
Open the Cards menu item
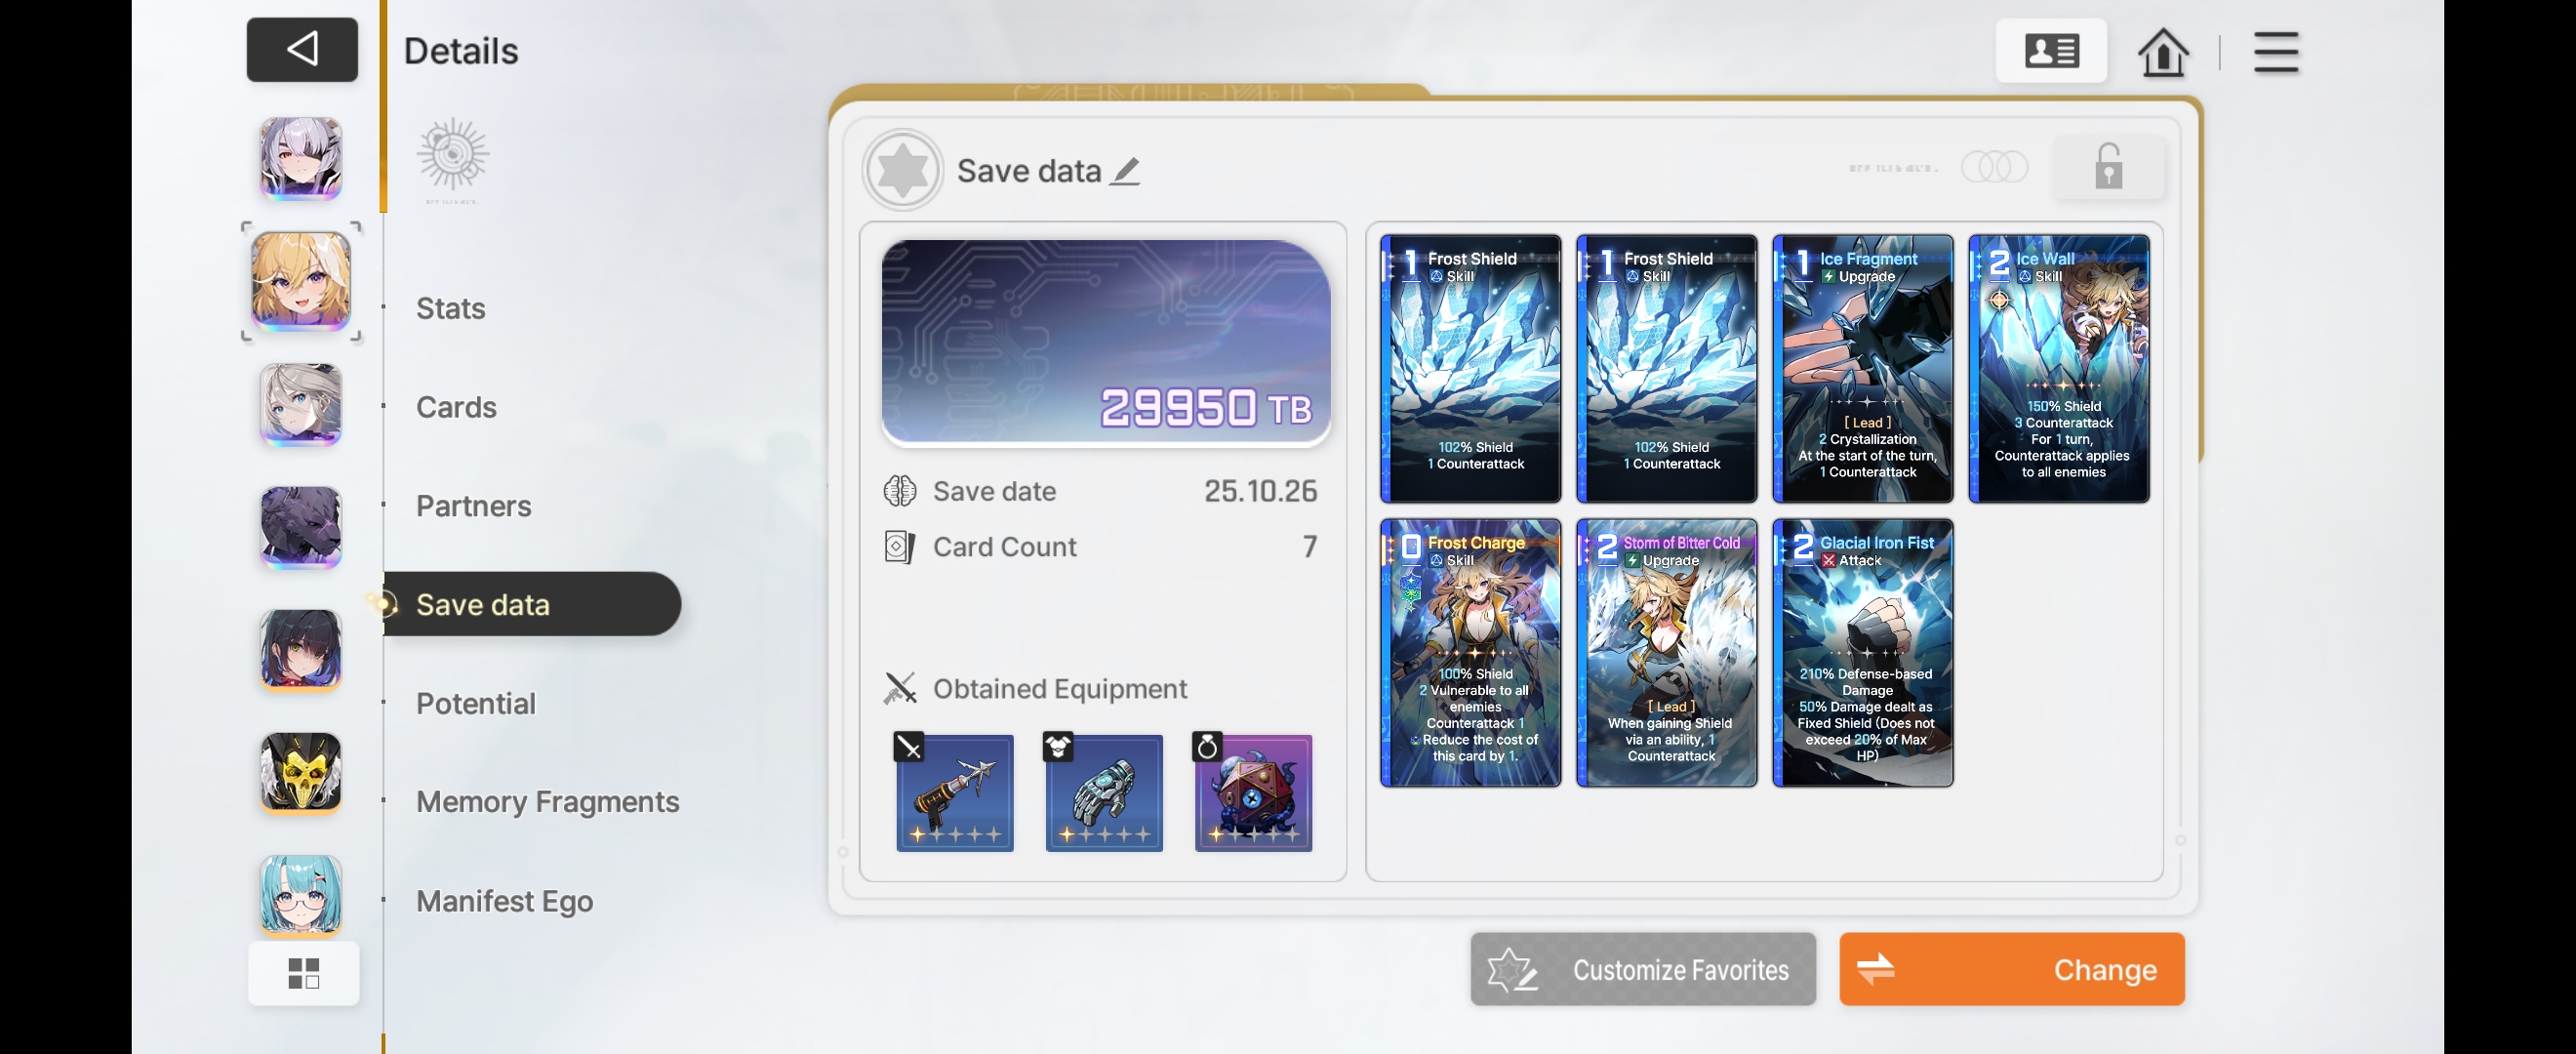(456, 407)
